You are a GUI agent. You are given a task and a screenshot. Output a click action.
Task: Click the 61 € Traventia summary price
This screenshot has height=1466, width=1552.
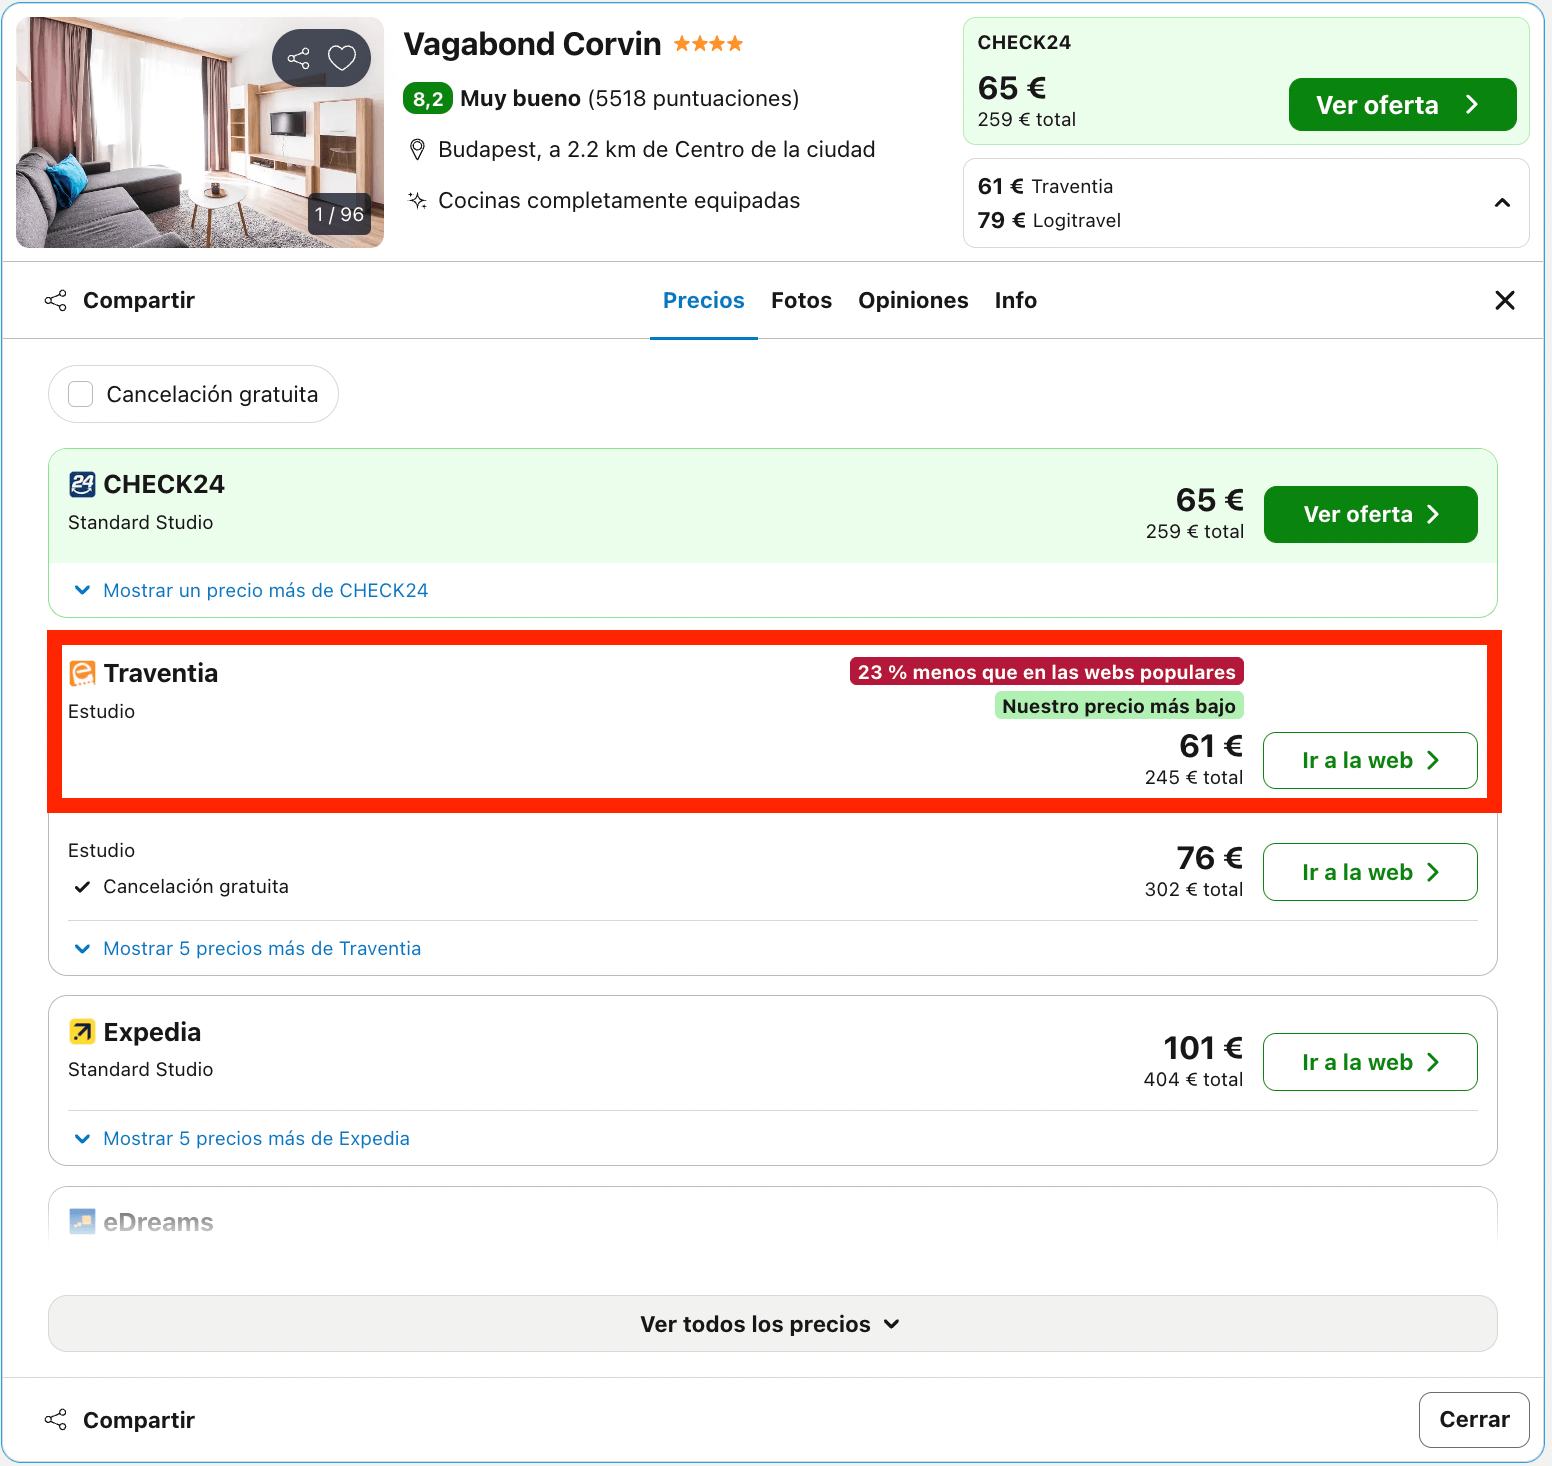click(x=1045, y=186)
